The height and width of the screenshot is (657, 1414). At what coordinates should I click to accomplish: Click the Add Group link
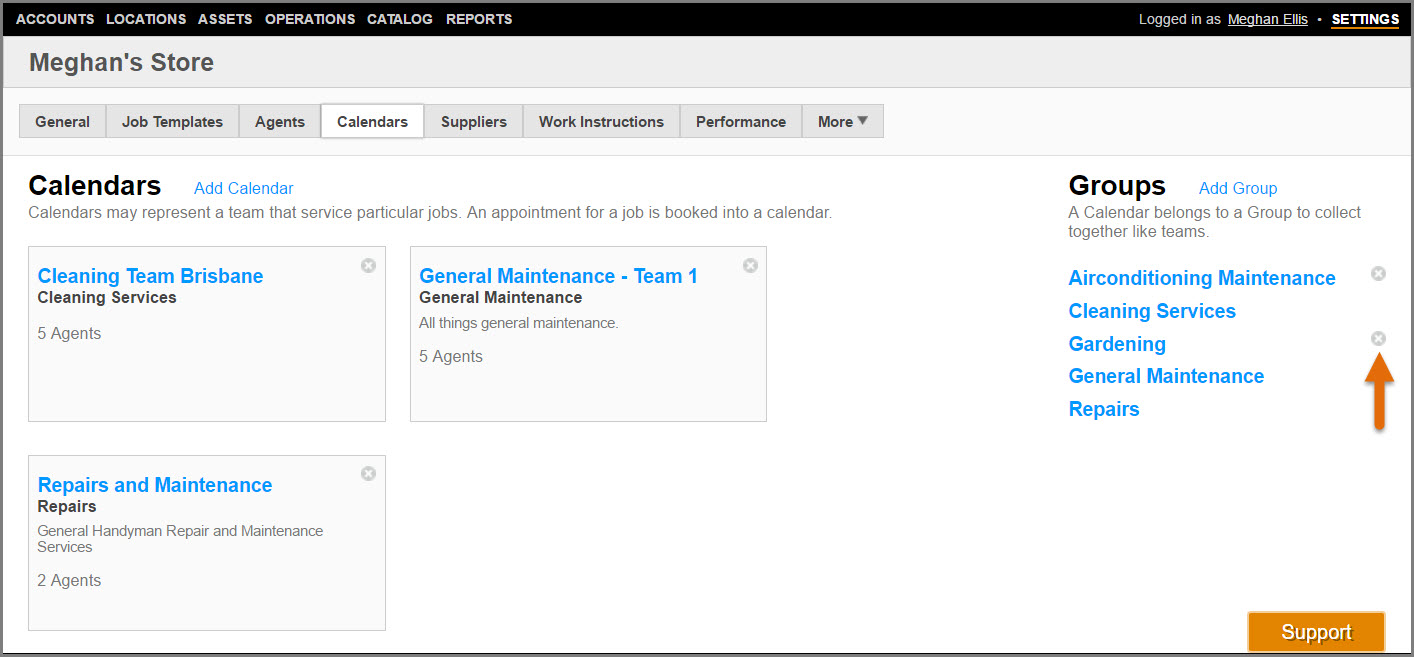[x=1237, y=188]
